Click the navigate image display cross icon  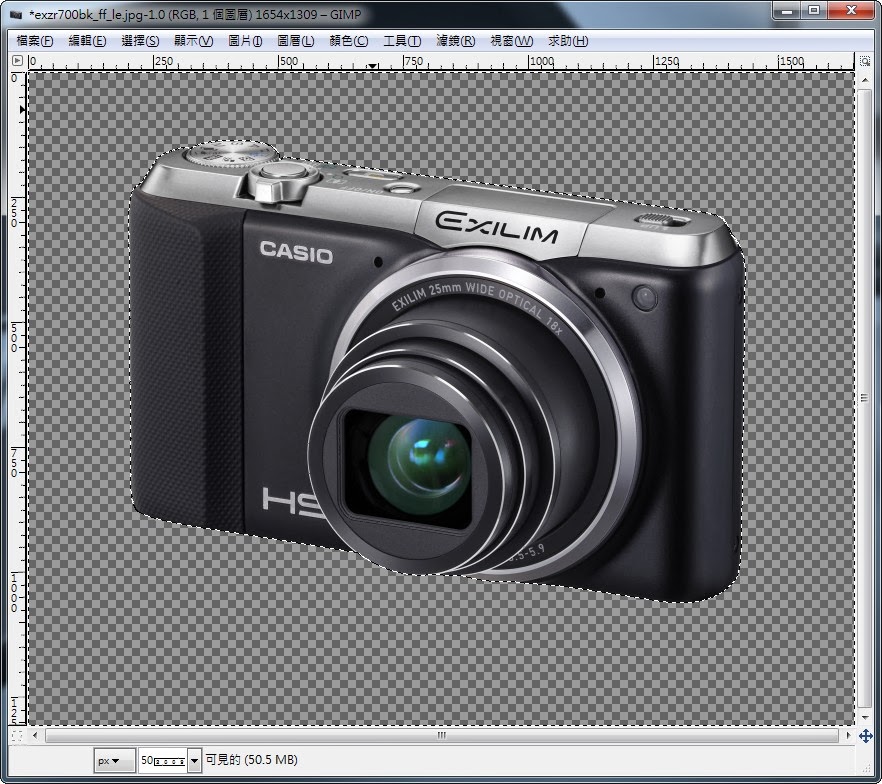[865, 736]
